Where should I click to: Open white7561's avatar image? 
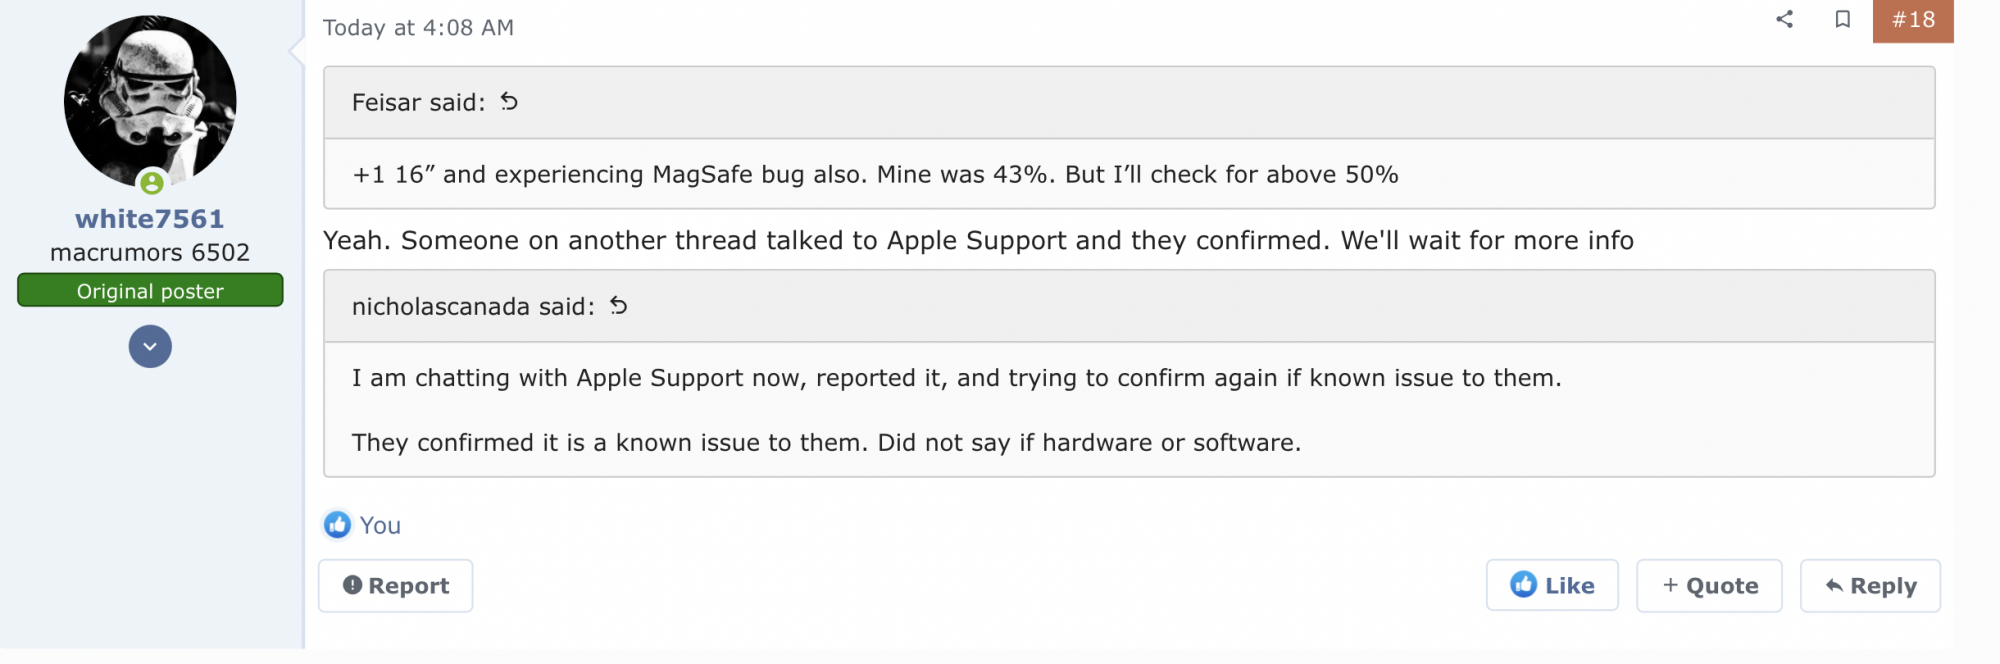coord(150,100)
